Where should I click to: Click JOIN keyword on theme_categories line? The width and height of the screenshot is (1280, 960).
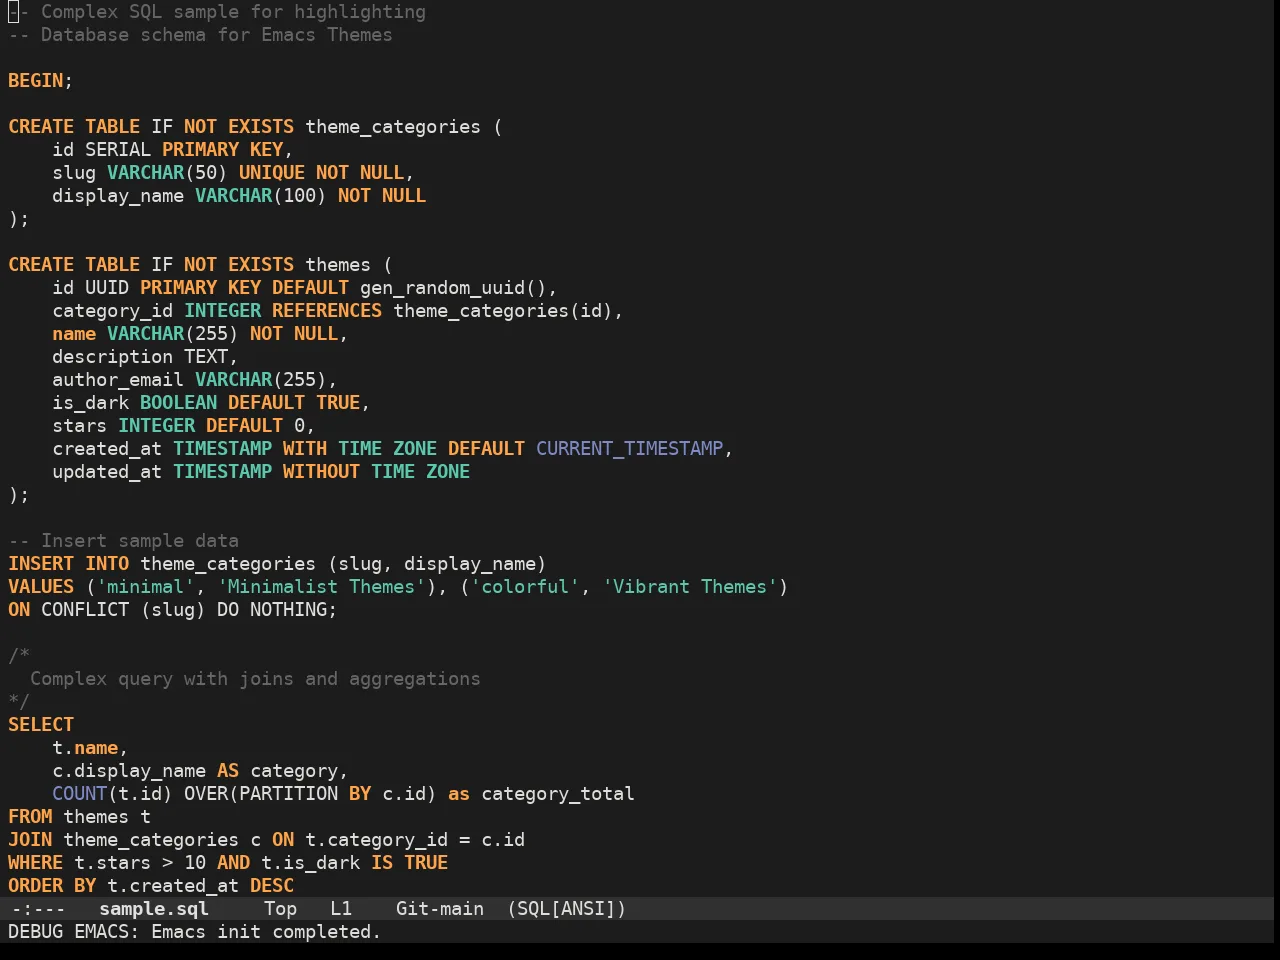(x=30, y=840)
